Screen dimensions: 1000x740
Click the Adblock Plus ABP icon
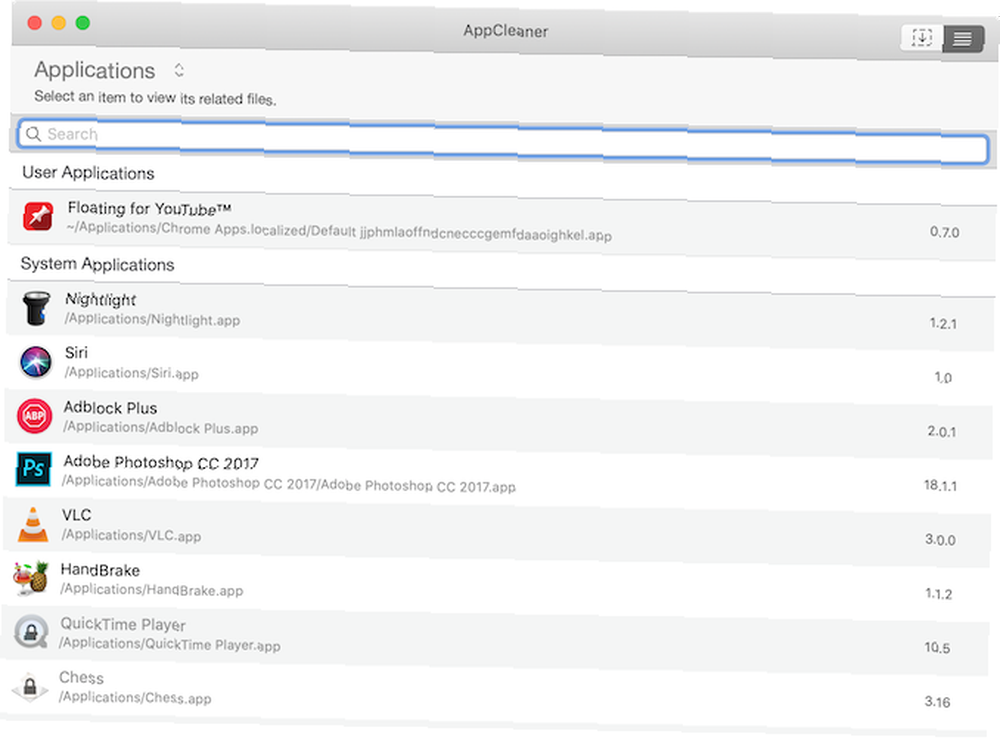[34, 417]
